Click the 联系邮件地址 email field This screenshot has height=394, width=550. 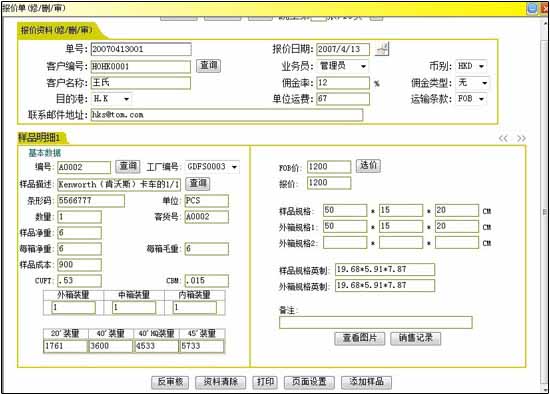tap(227, 115)
